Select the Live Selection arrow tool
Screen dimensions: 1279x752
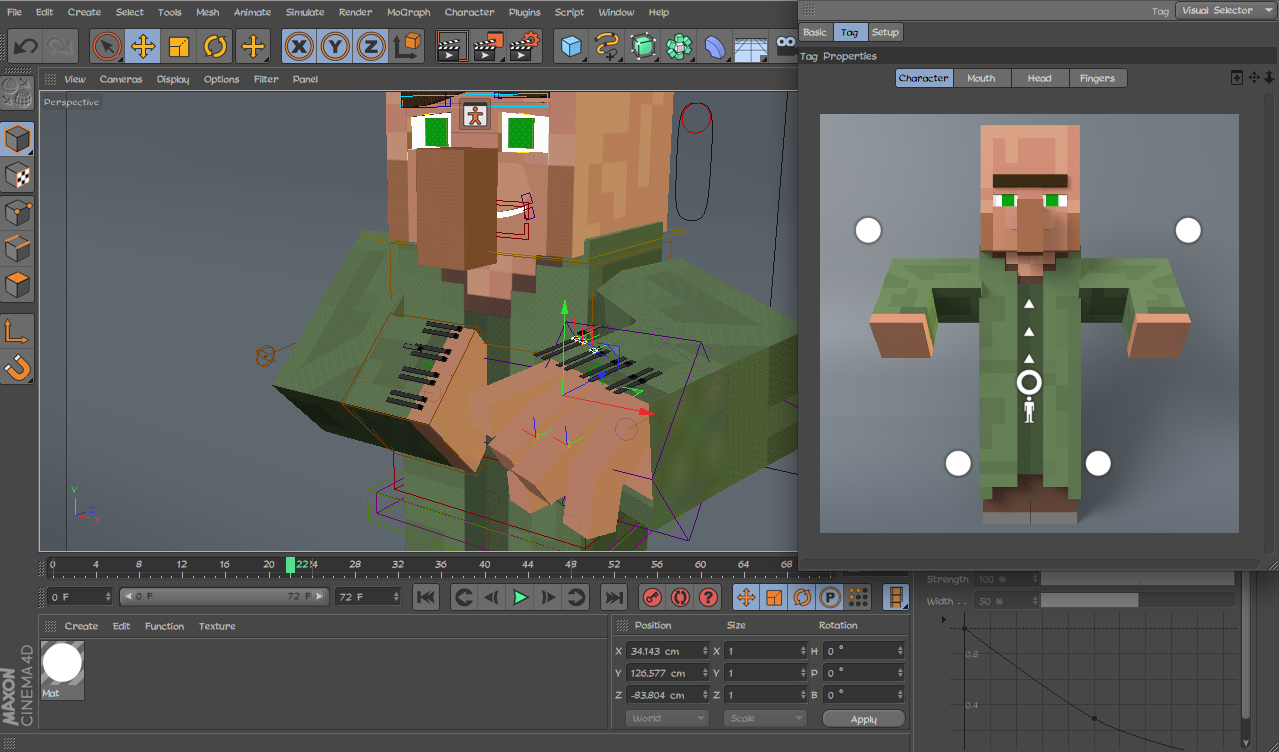[107, 45]
